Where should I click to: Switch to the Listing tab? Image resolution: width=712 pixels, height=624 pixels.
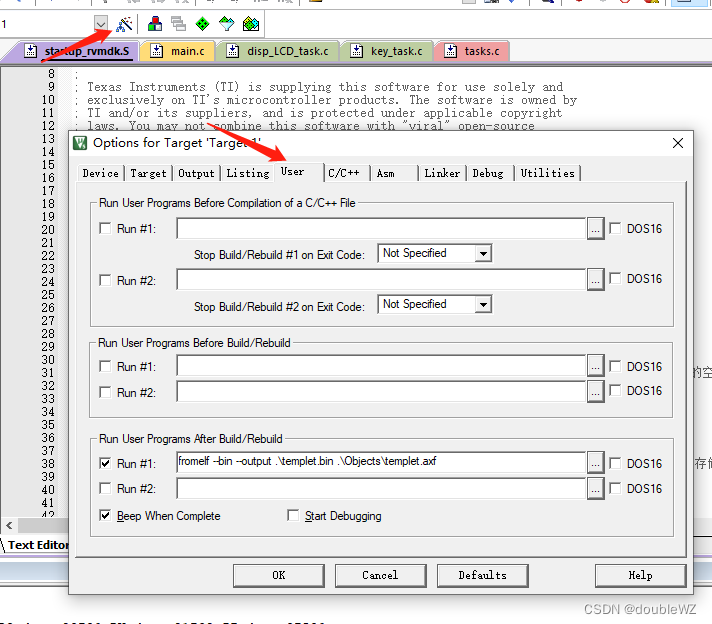tap(247, 173)
